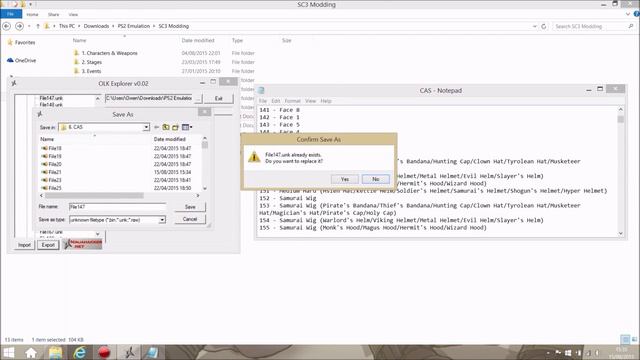640x360 pixels.
Task: Sort Save As list by Date modified column
Action: coord(169,139)
